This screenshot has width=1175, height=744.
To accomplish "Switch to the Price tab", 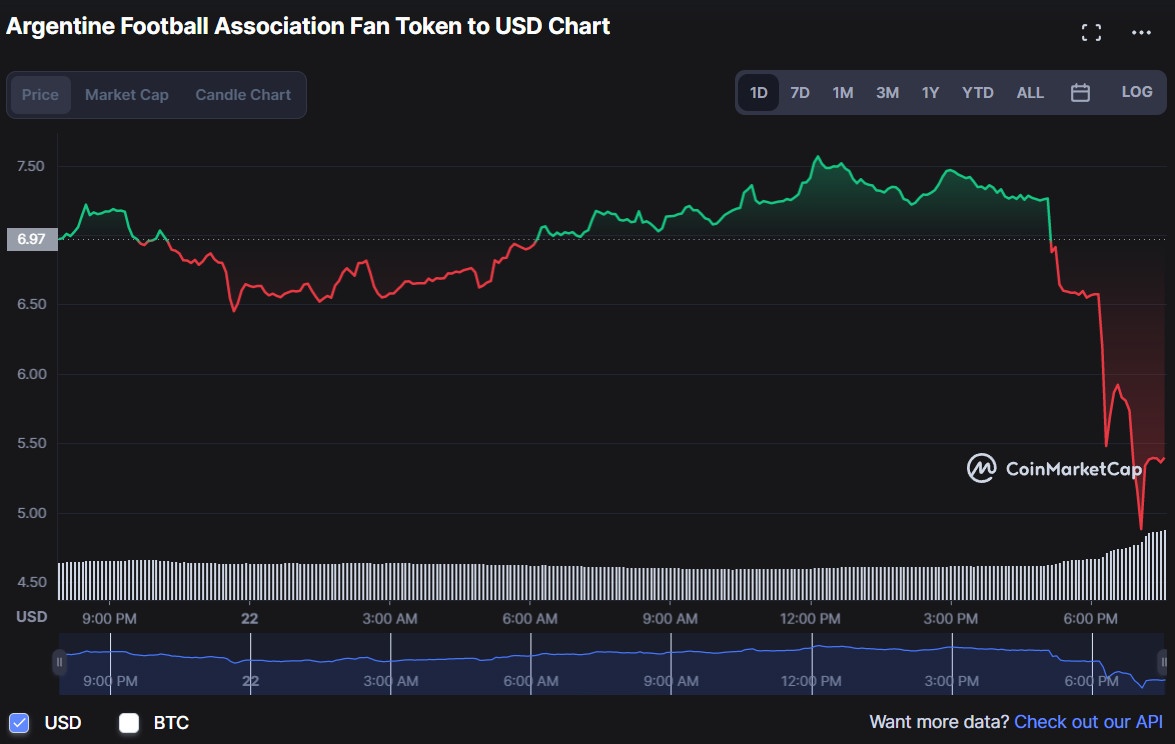I will pyautogui.click(x=41, y=95).
